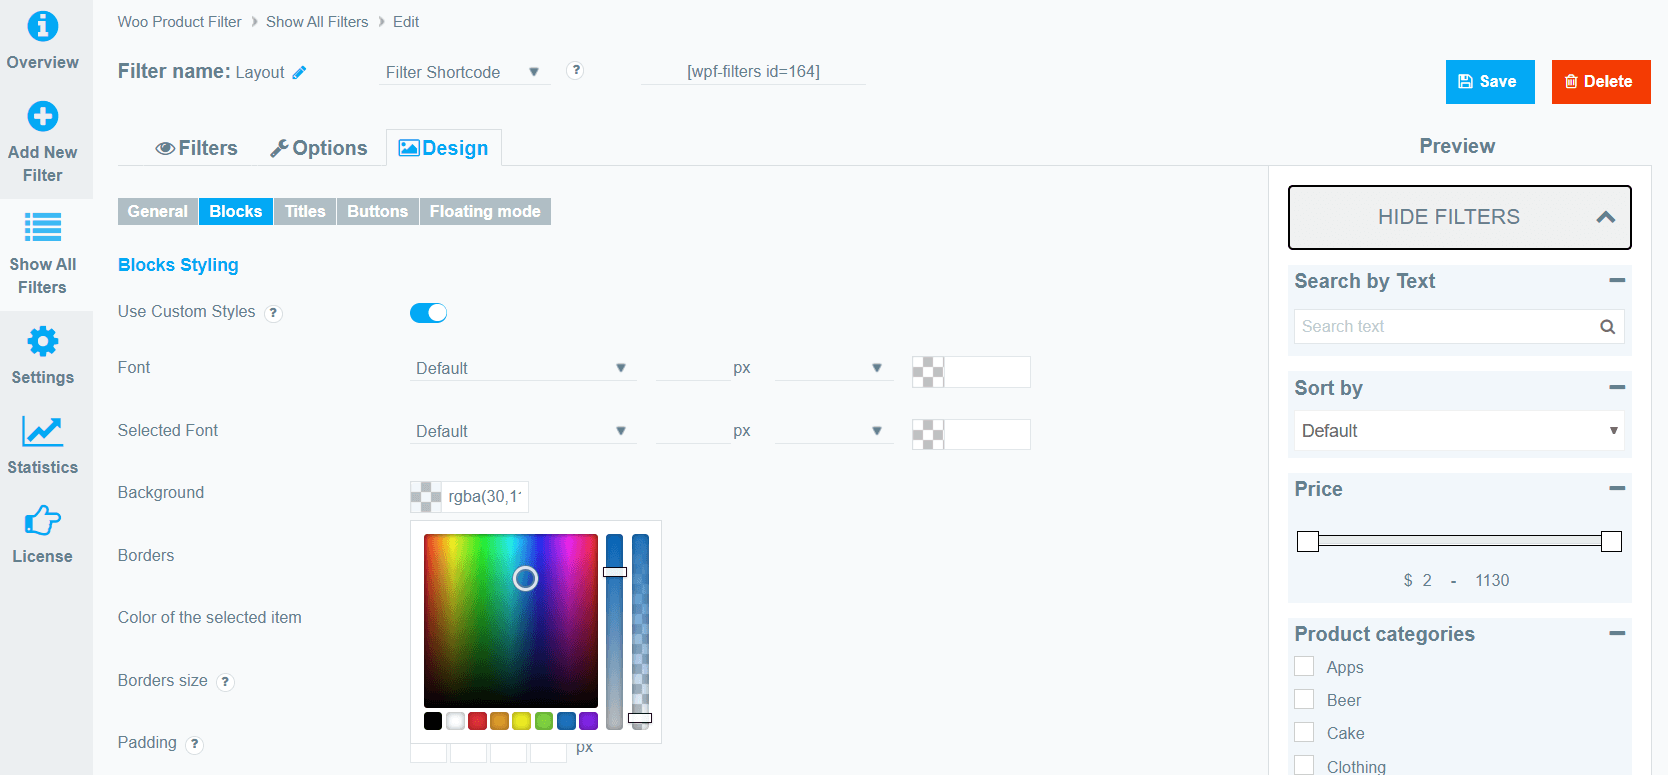The image size is (1668, 775).
Task: Pick the red preset color swatch
Action: 477,721
